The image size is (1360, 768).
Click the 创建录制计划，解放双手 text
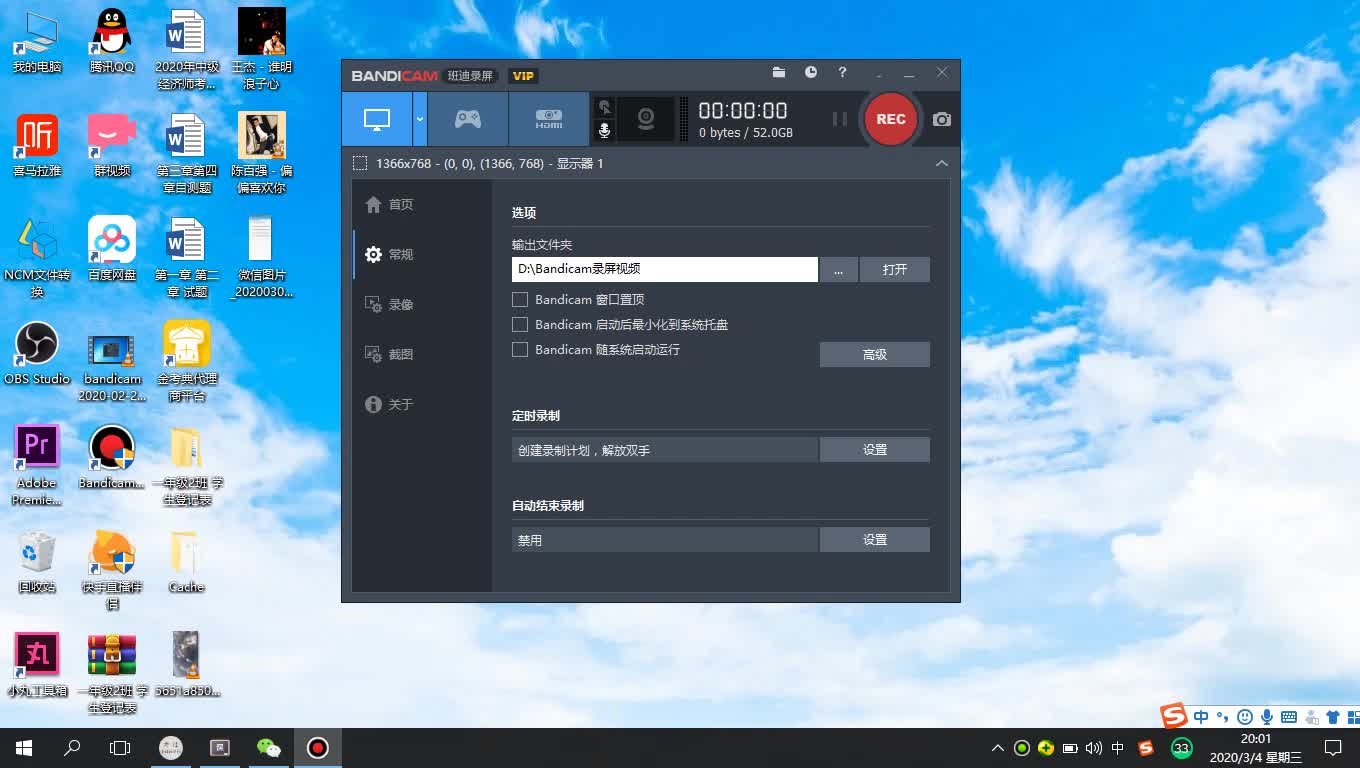coord(584,451)
